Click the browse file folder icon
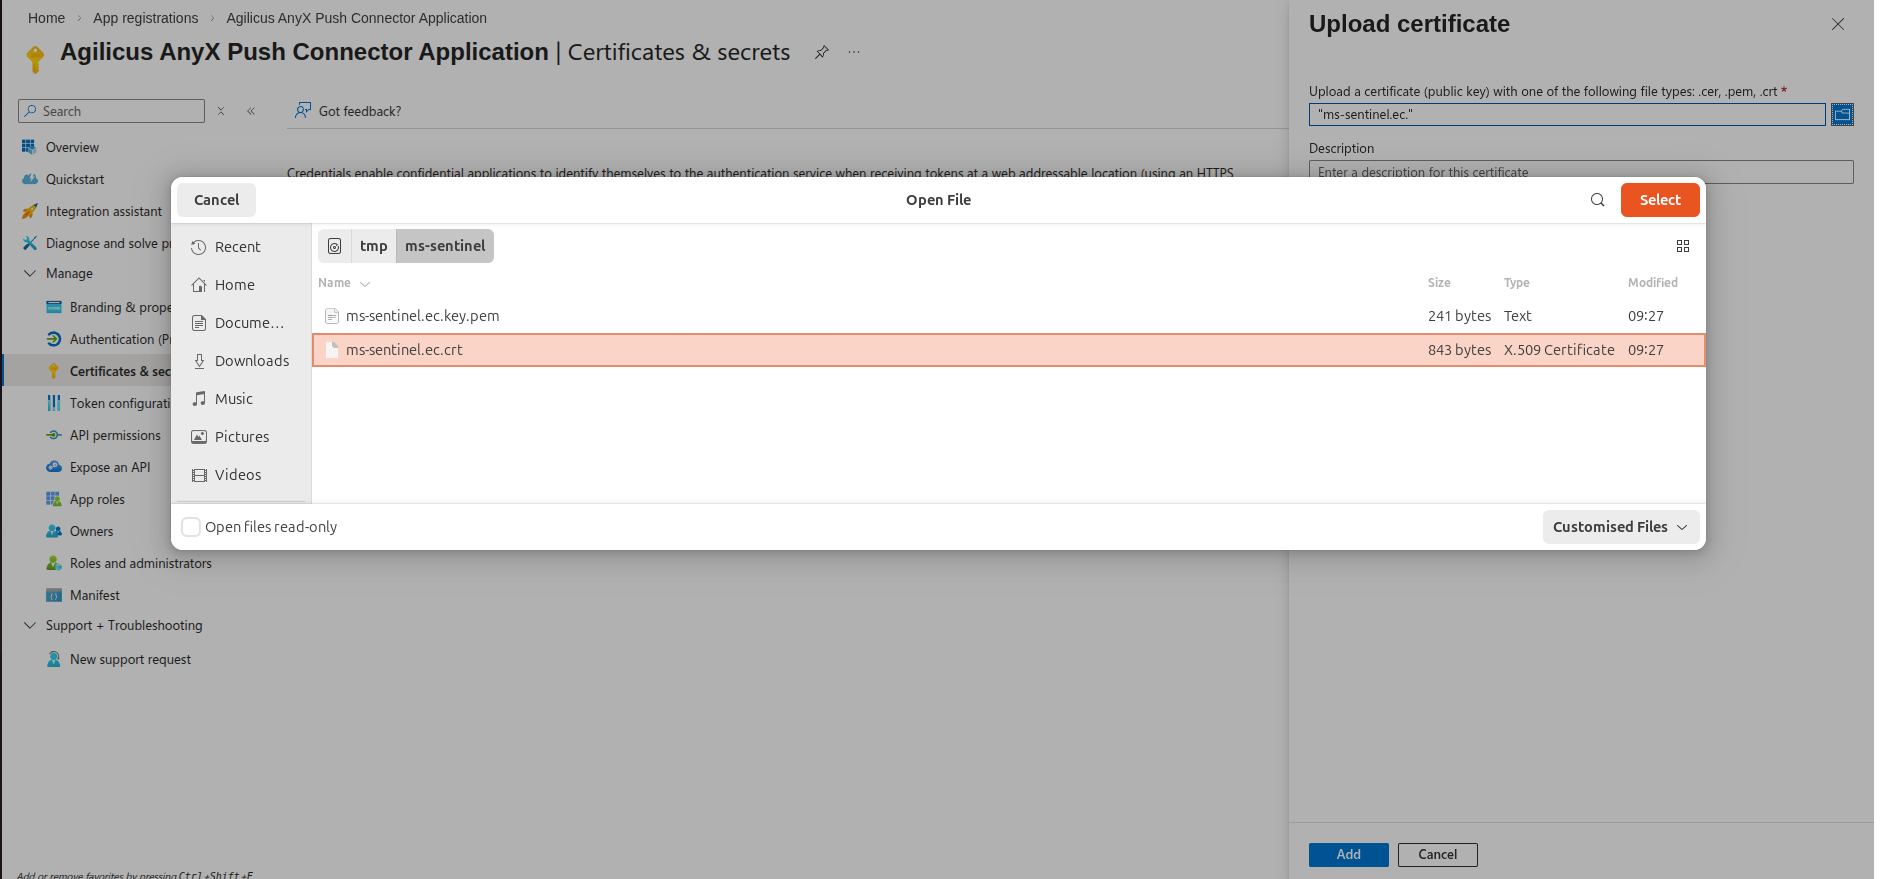 click(x=1842, y=115)
